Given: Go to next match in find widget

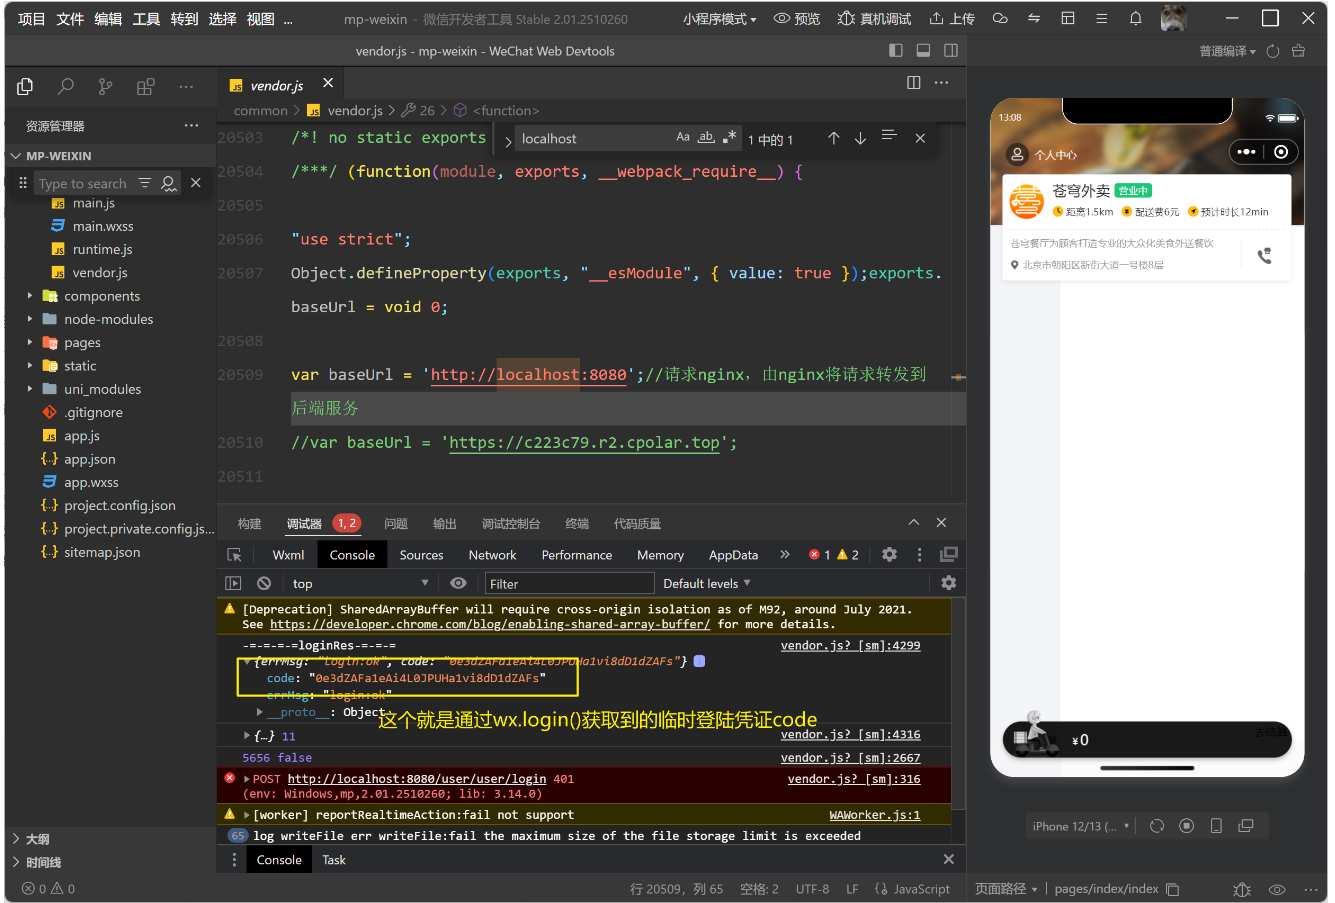Looking at the screenshot, I should 860,138.
